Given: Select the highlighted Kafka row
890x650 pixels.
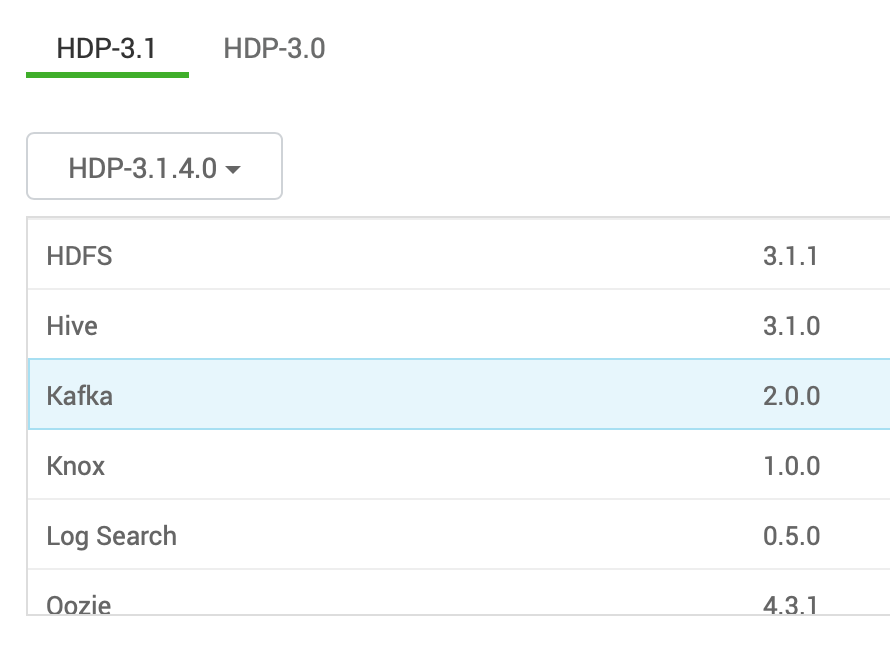Looking at the screenshot, I should pyautogui.click(x=459, y=395).
